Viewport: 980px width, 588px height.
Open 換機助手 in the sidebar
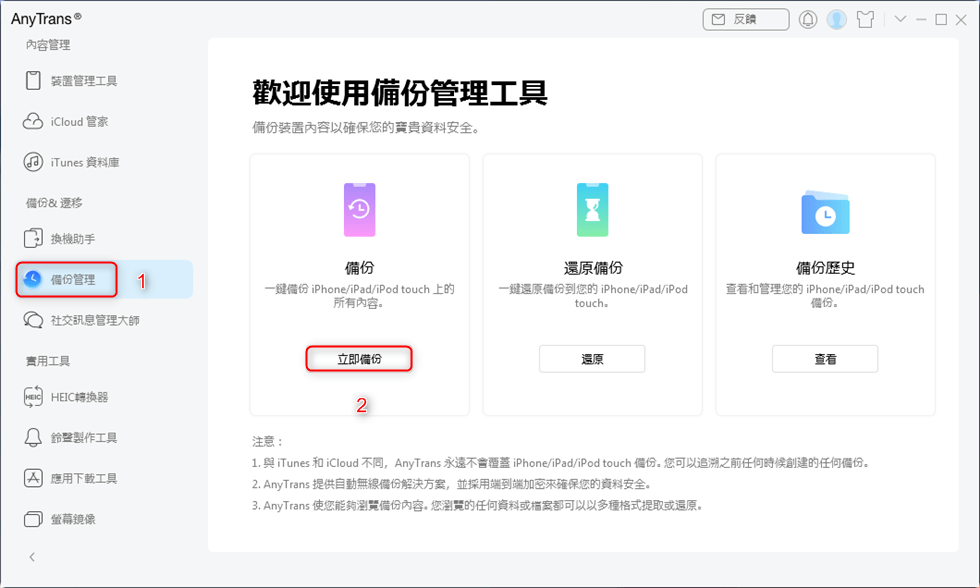(72, 239)
